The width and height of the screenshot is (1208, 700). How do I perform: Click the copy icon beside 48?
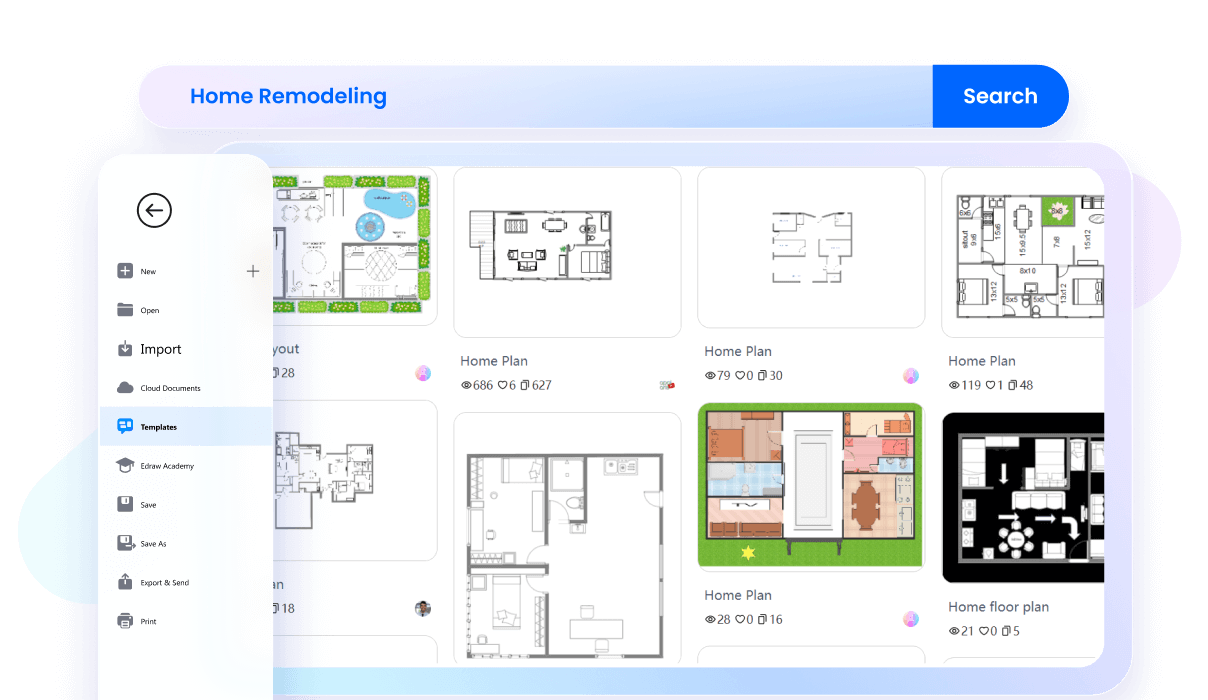click(1013, 385)
